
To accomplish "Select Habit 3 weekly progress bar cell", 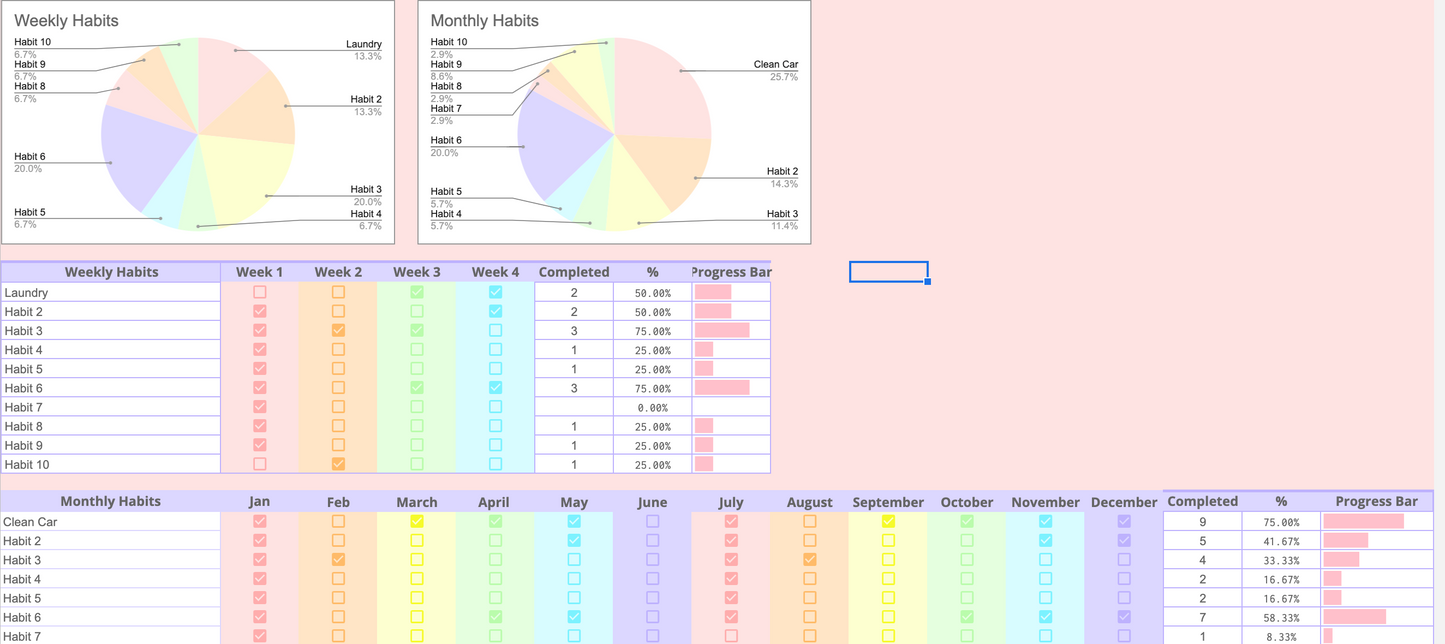I will point(731,330).
